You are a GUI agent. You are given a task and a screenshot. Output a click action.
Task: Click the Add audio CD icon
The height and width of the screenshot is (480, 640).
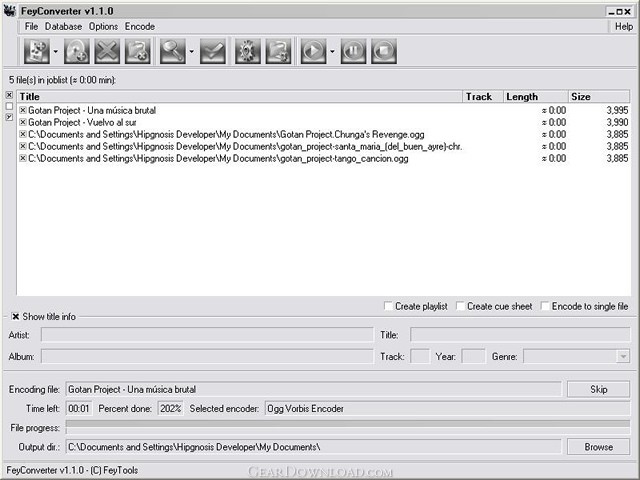(77, 51)
